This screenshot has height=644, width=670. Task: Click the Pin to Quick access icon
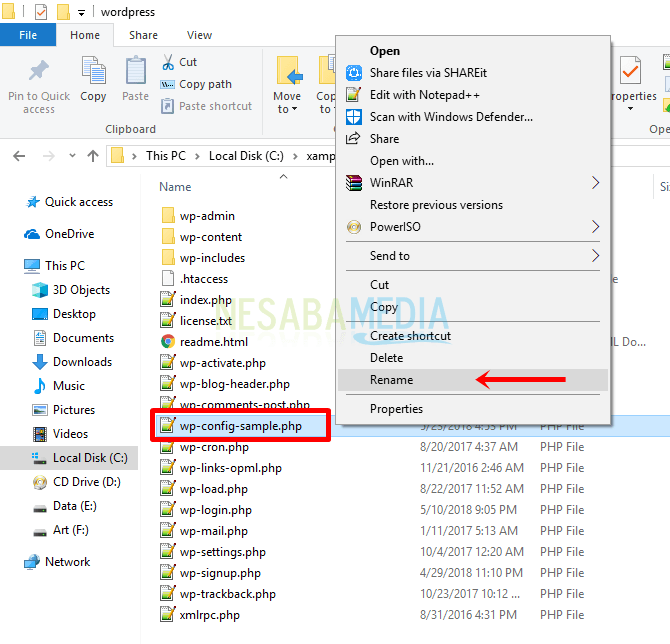[x=38, y=72]
